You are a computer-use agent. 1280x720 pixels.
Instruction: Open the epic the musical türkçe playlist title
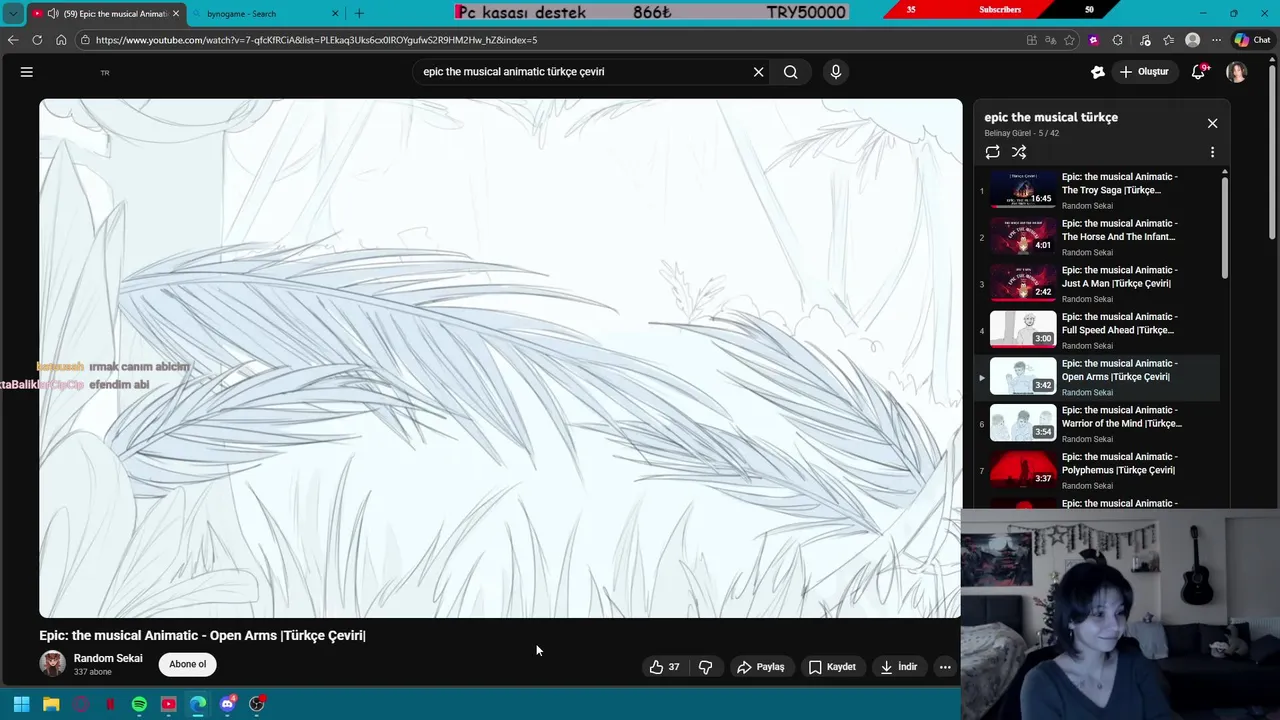pos(1051,117)
